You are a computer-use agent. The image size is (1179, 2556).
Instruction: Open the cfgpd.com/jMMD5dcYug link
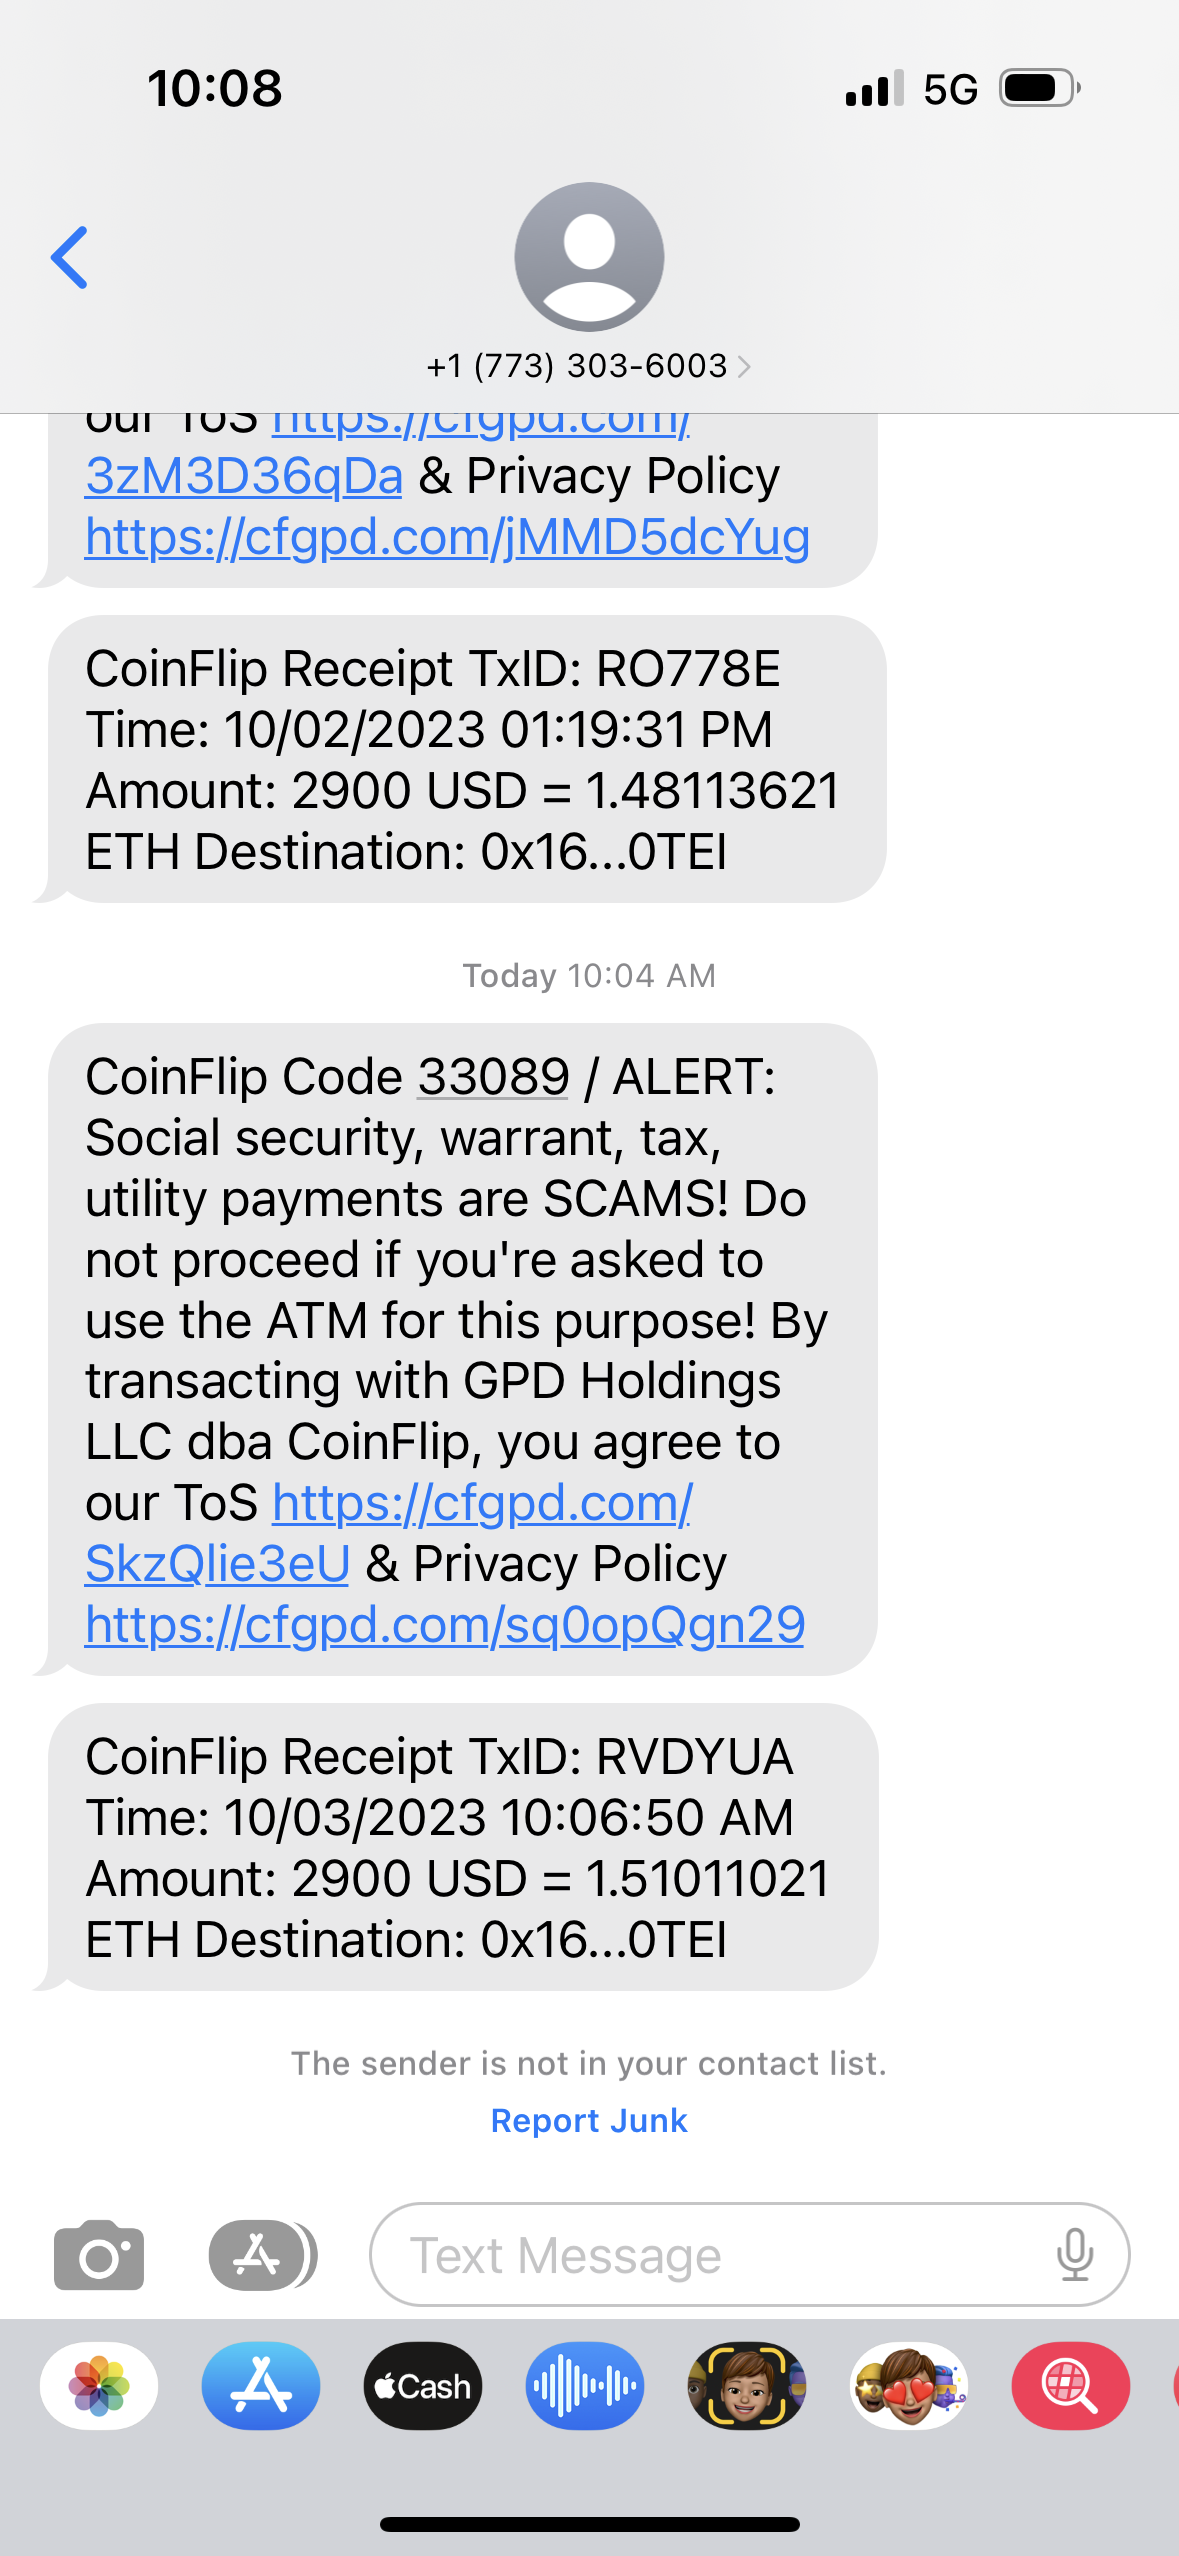pos(447,537)
